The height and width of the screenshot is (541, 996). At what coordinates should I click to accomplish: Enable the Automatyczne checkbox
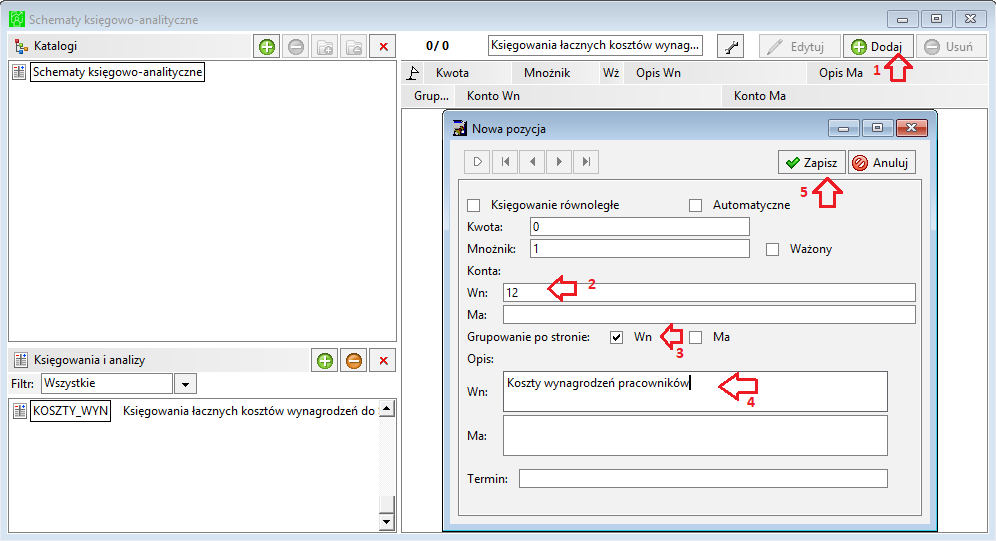tap(696, 205)
